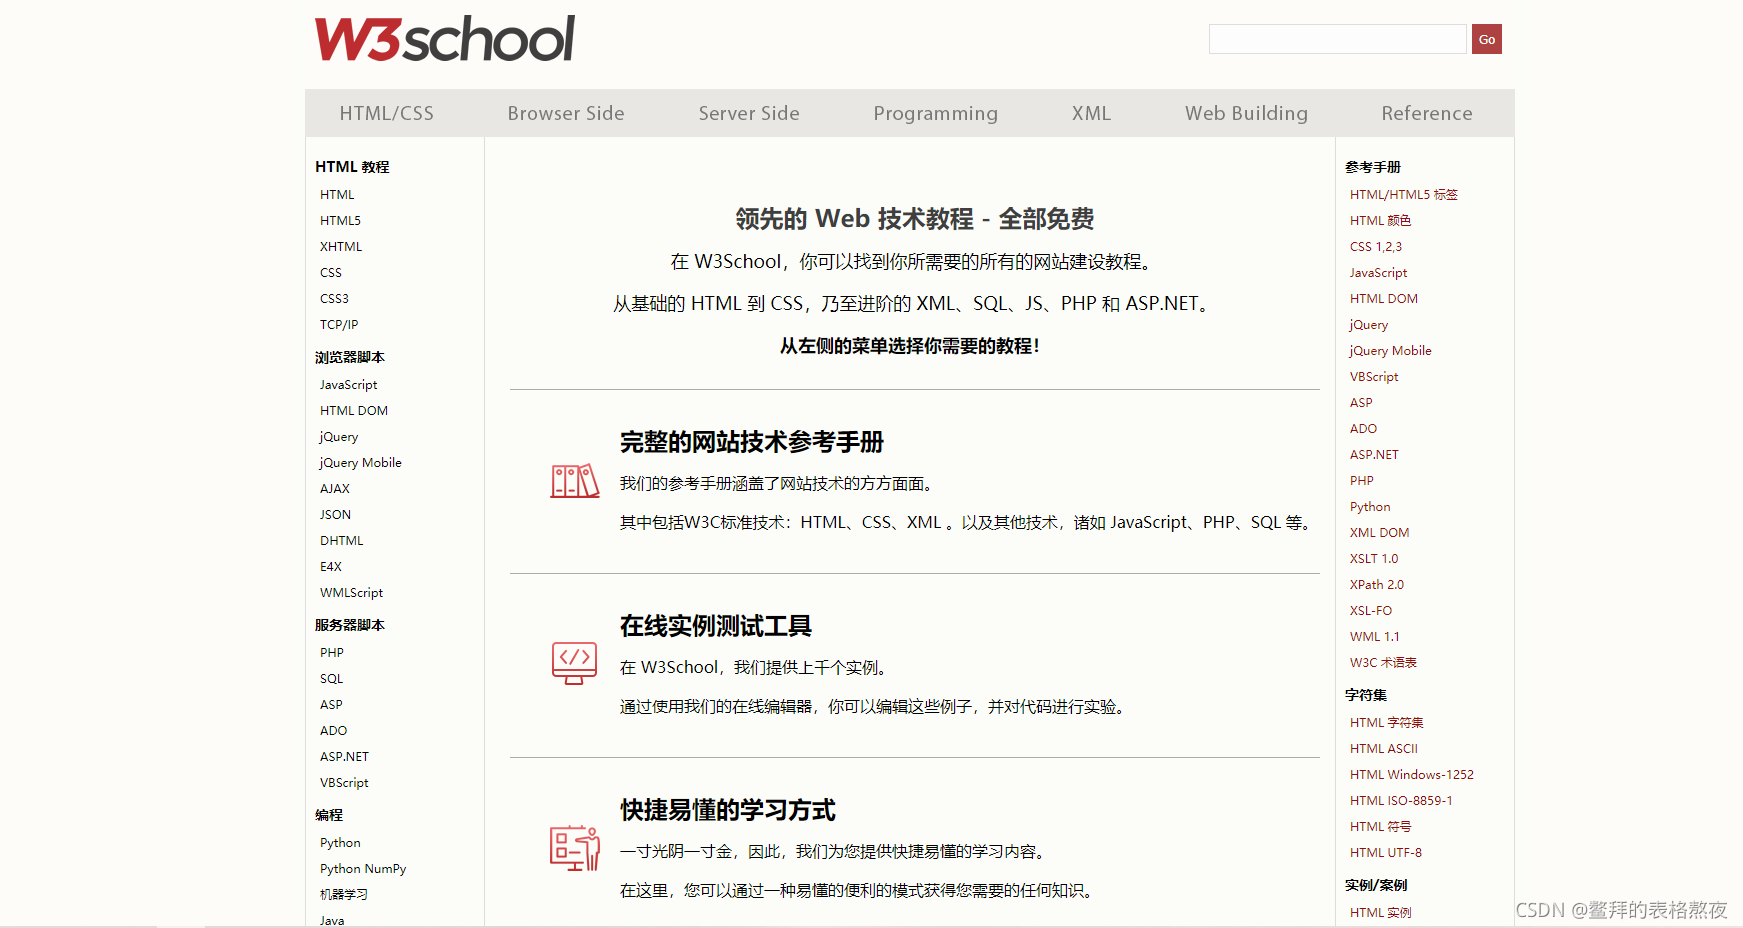Viewport: 1743px width, 928px height.
Task: Open the WML 1.1 reference link
Action: pos(1375,637)
